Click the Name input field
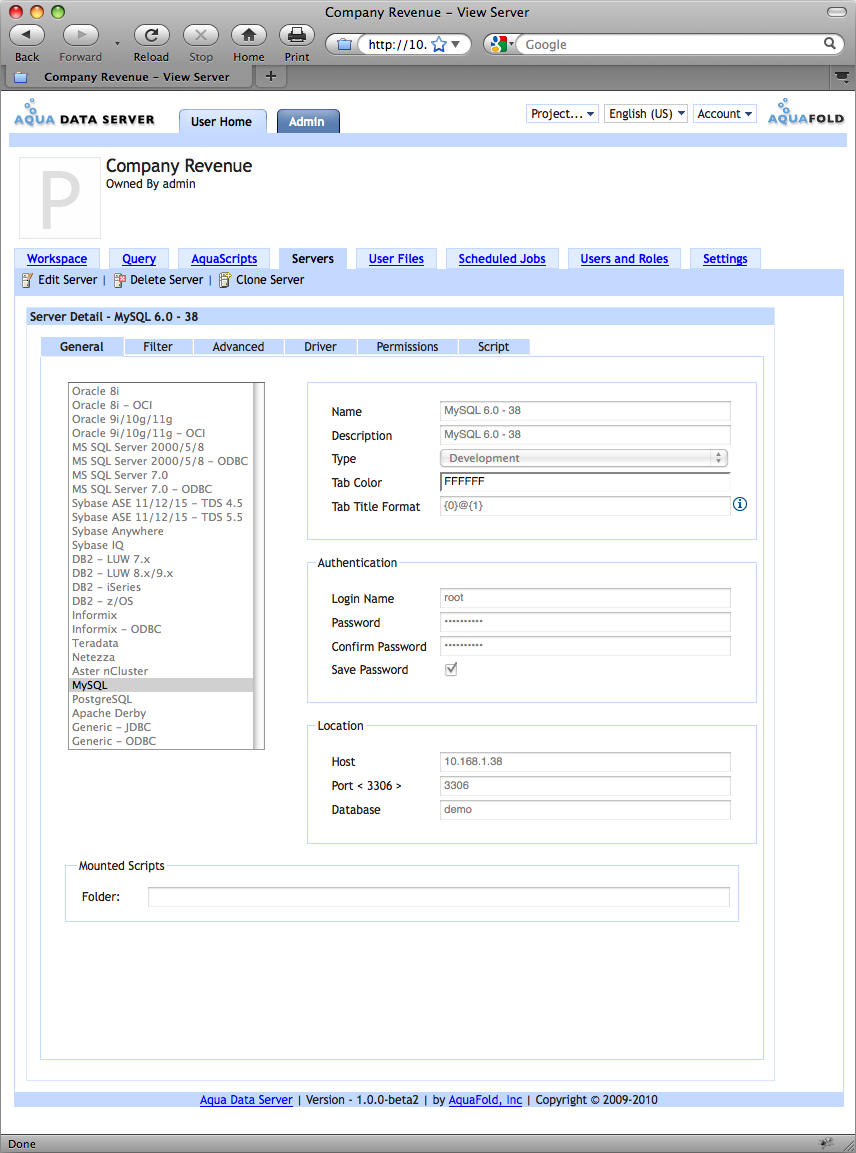856x1153 pixels. point(585,410)
